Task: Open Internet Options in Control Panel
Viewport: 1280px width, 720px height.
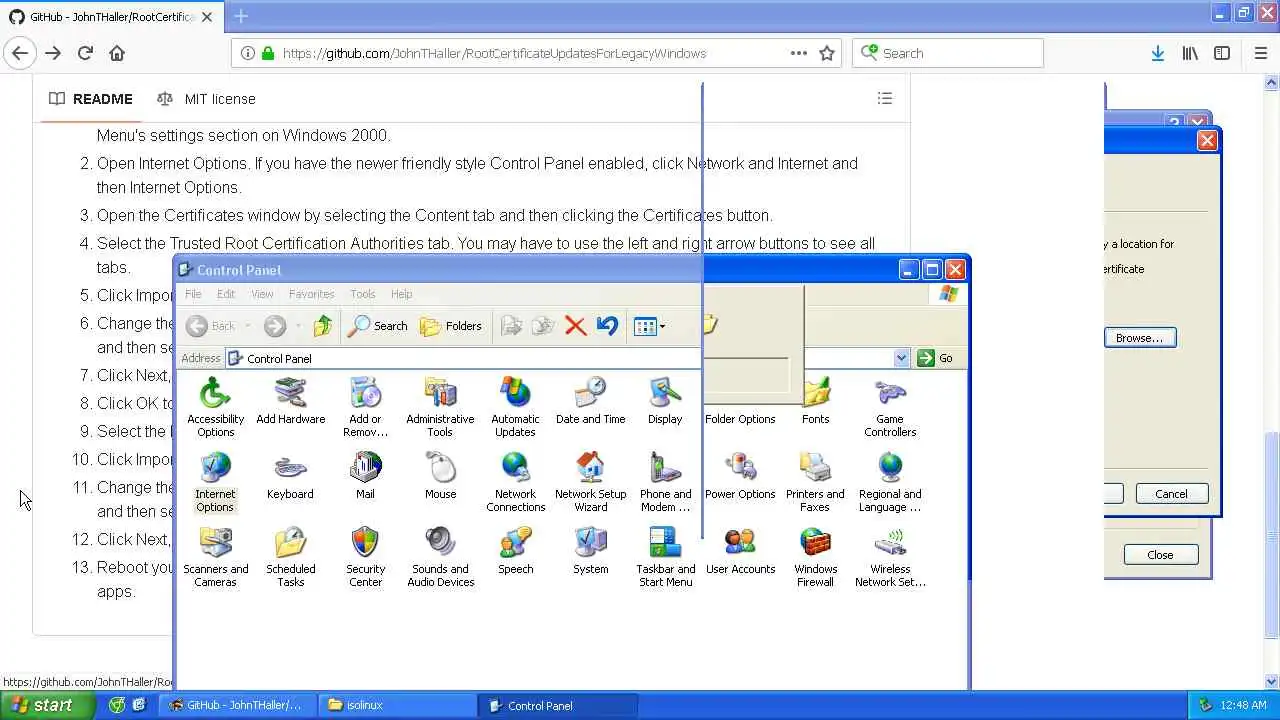Action: click(215, 482)
